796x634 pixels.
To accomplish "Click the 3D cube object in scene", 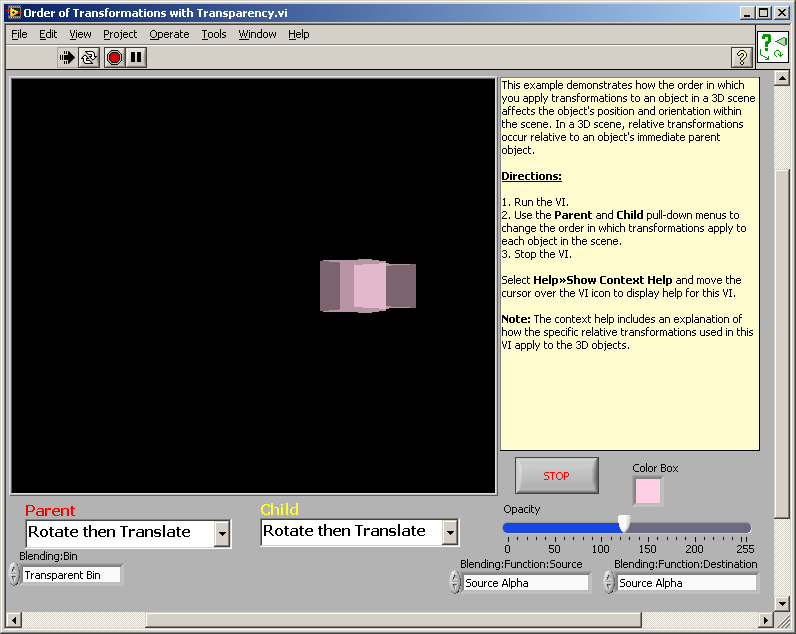I will (368, 286).
